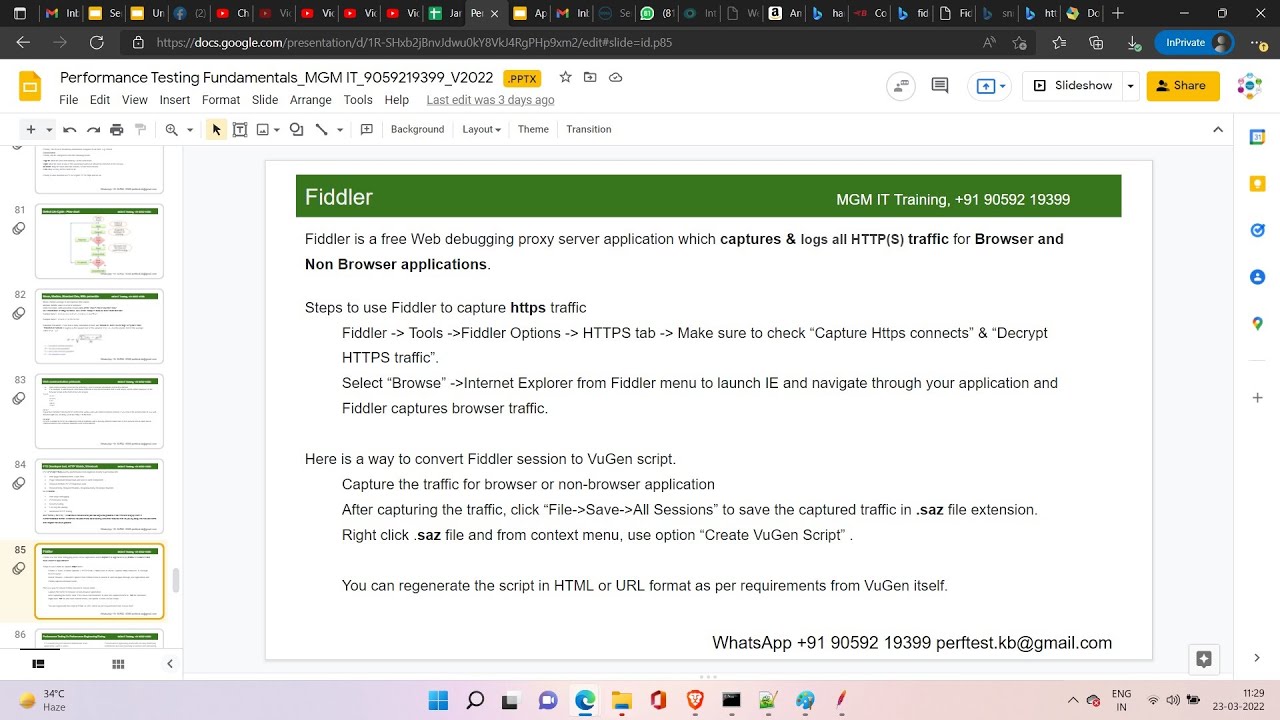This screenshot has width=1280, height=720.
Task: Hide the menus with collapse chevron
Action: click(x=1218, y=129)
